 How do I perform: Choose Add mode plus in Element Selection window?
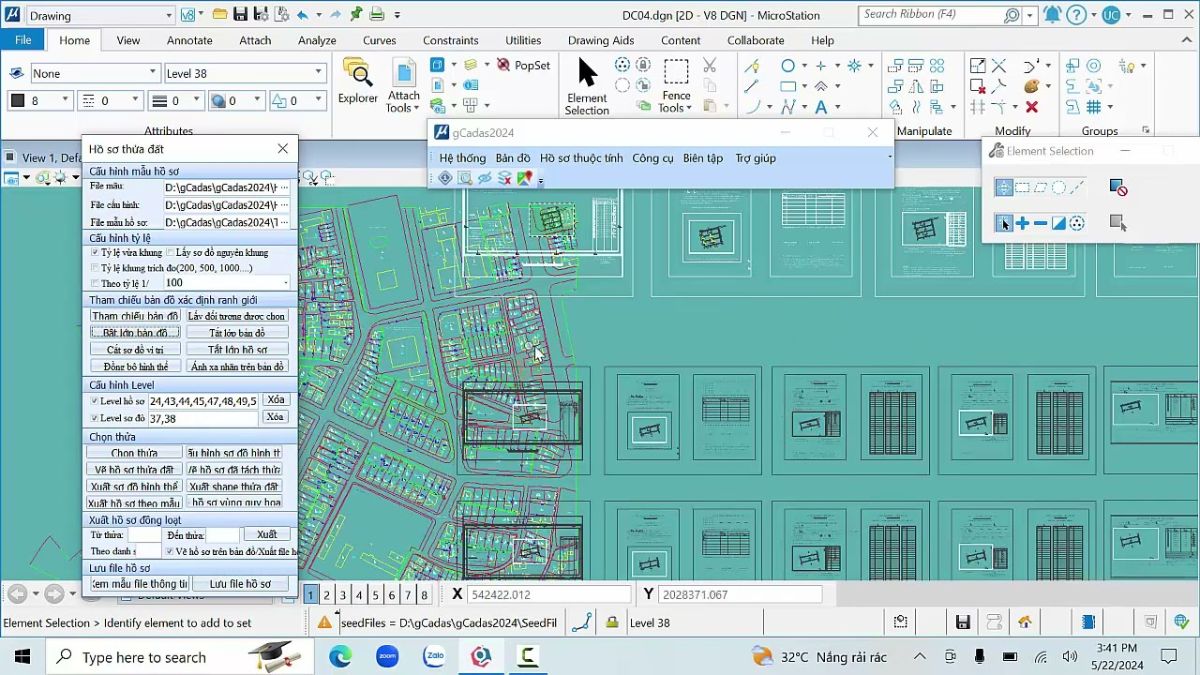[x=1022, y=223]
